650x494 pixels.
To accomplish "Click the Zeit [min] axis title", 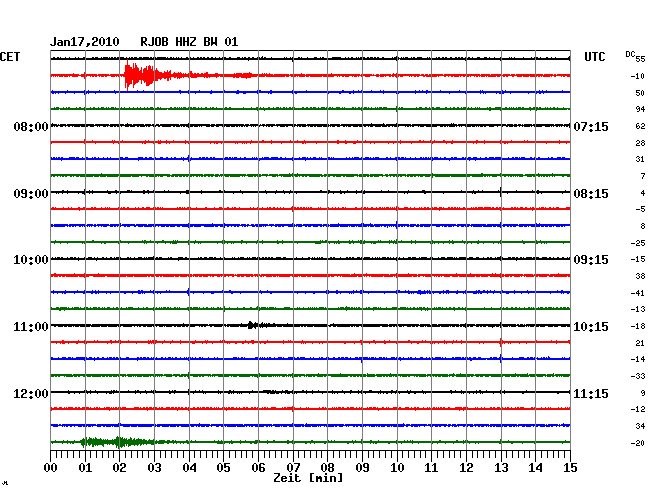I will click(x=308, y=478).
